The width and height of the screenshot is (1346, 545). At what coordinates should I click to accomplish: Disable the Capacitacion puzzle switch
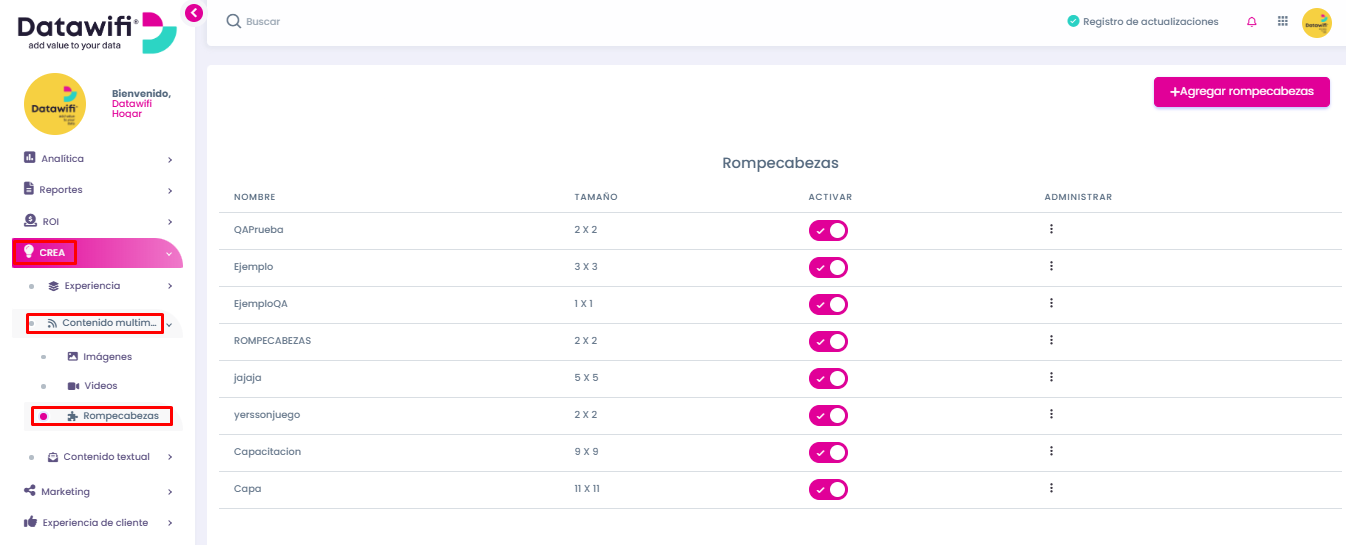[x=828, y=453]
